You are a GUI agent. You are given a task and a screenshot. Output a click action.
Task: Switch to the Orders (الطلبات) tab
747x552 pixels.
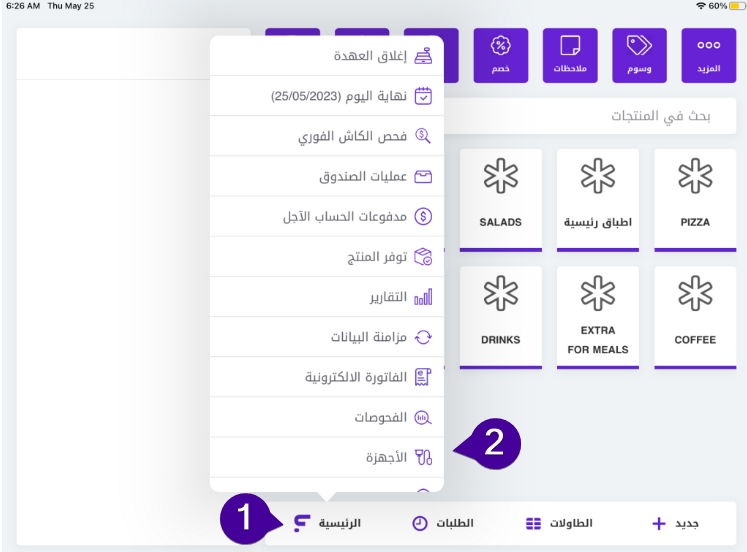click(x=443, y=523)
